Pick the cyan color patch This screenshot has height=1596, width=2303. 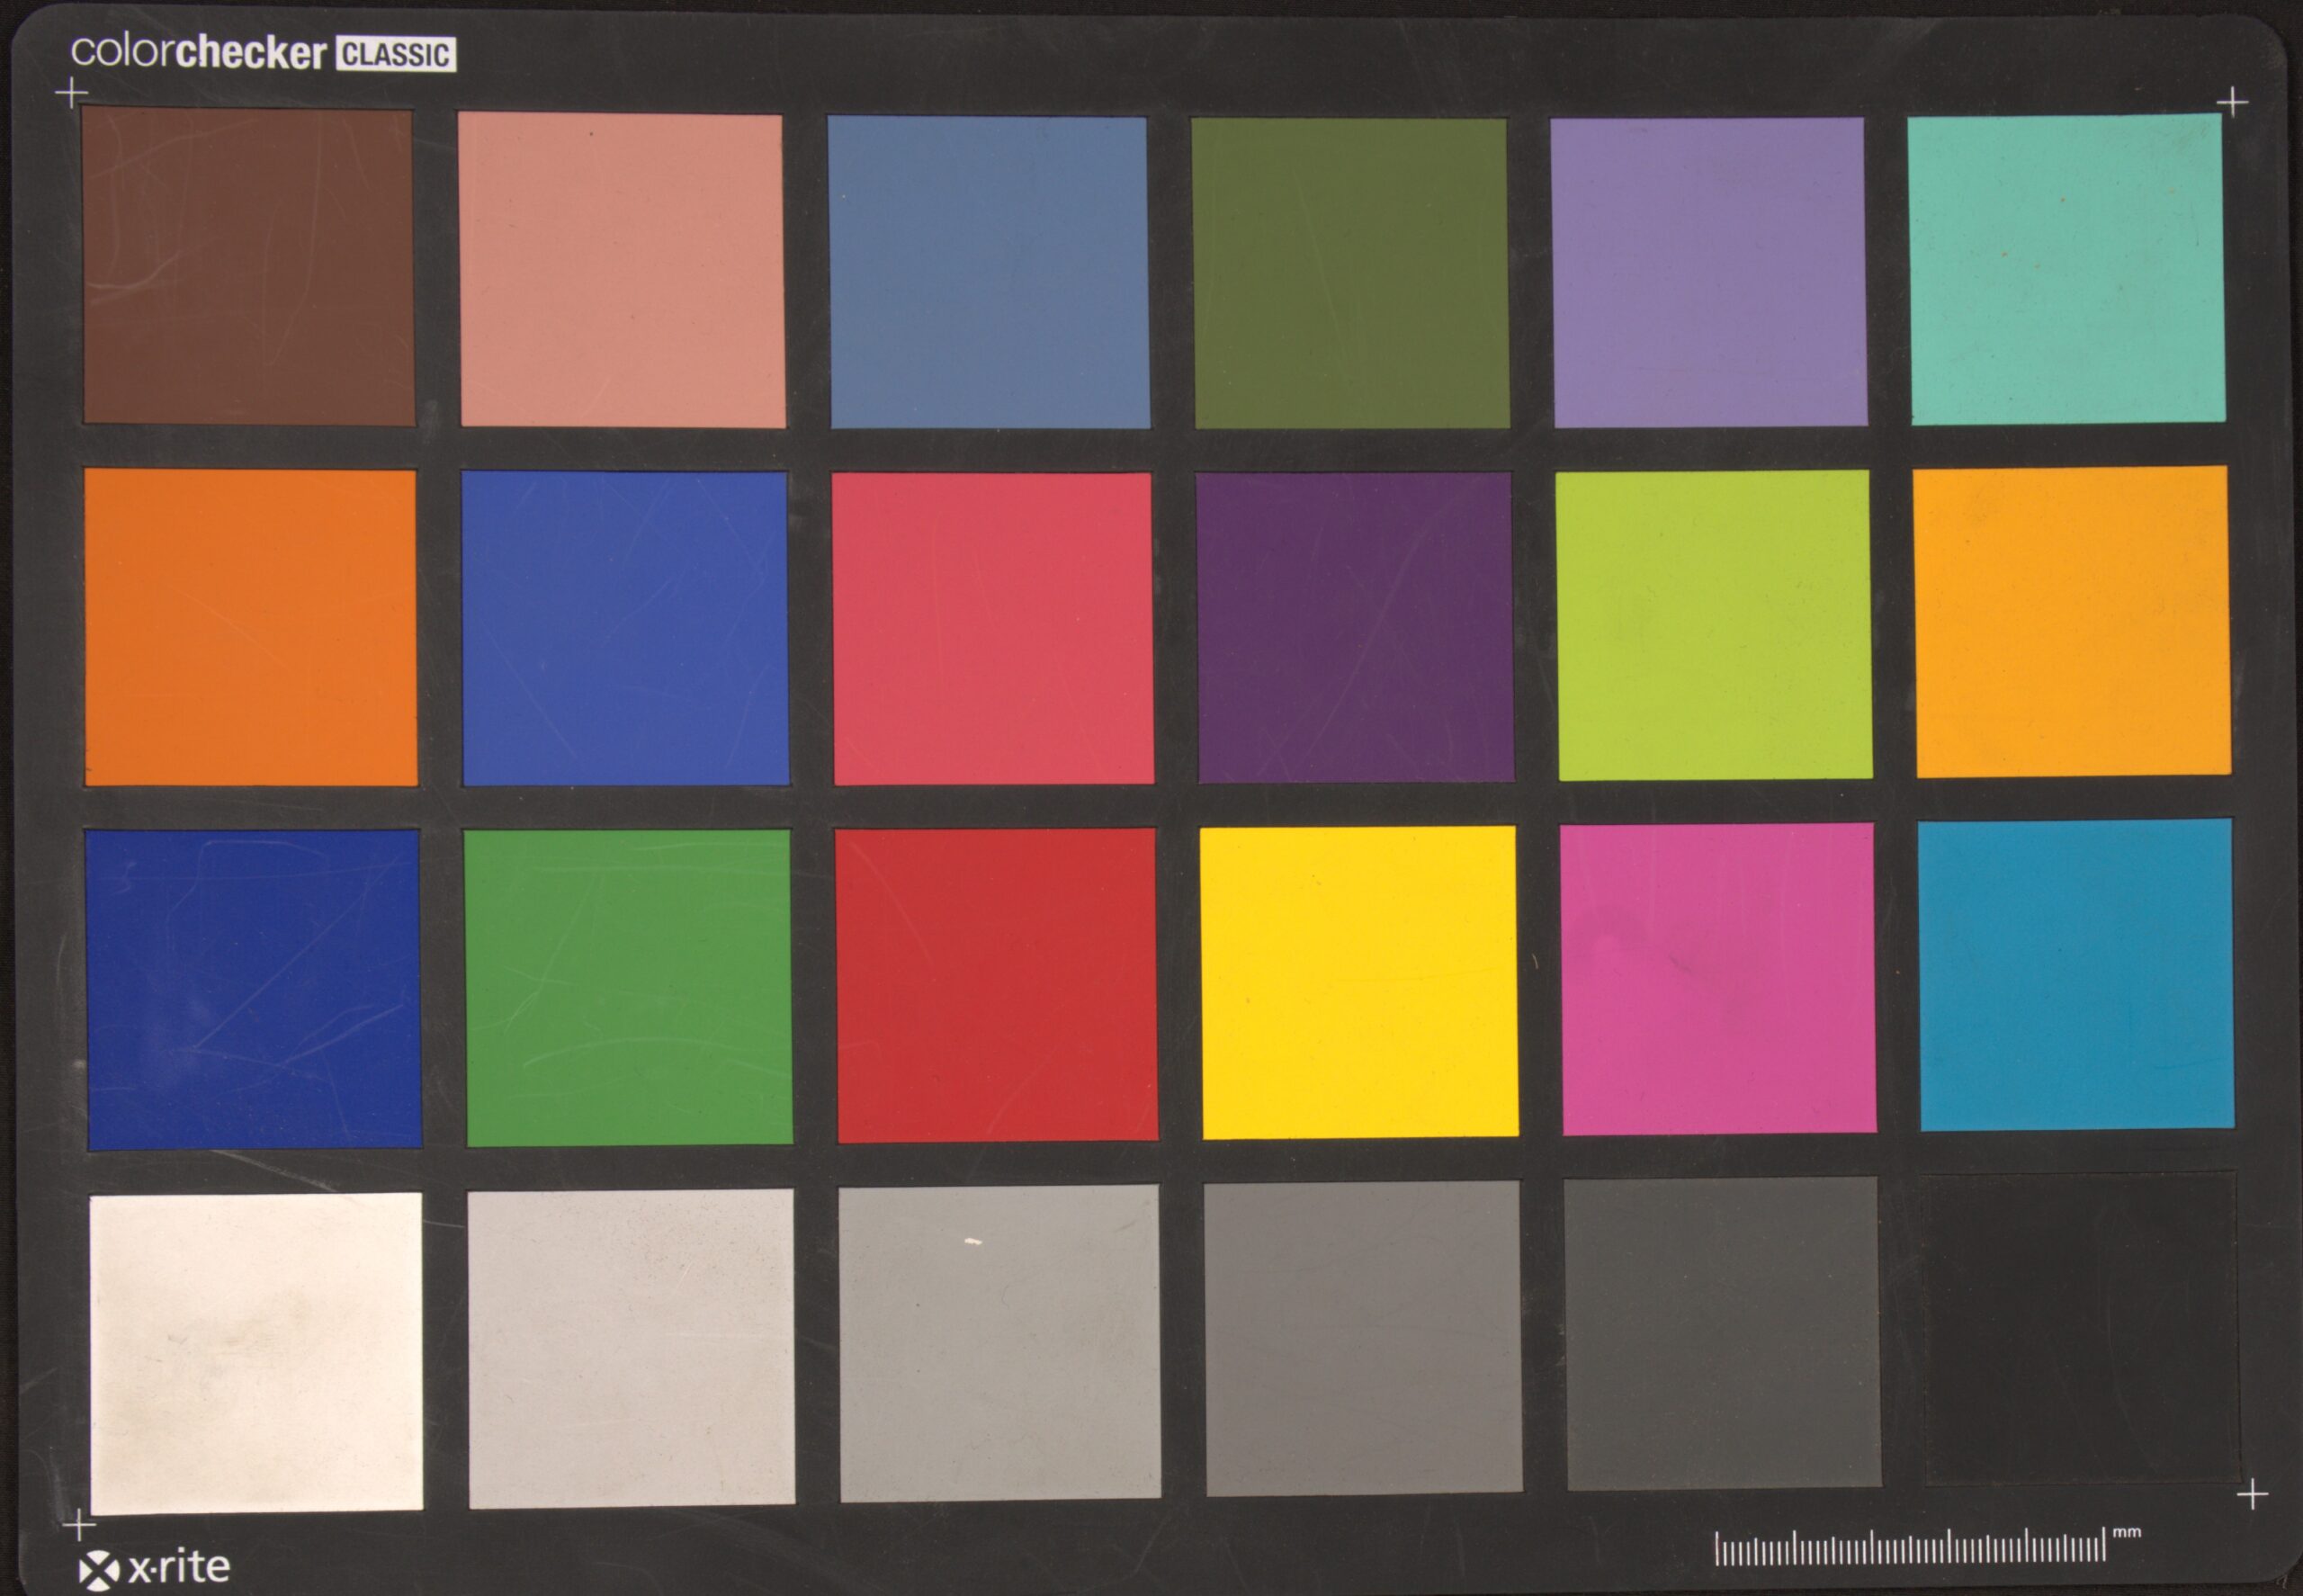pos(2075,975)
